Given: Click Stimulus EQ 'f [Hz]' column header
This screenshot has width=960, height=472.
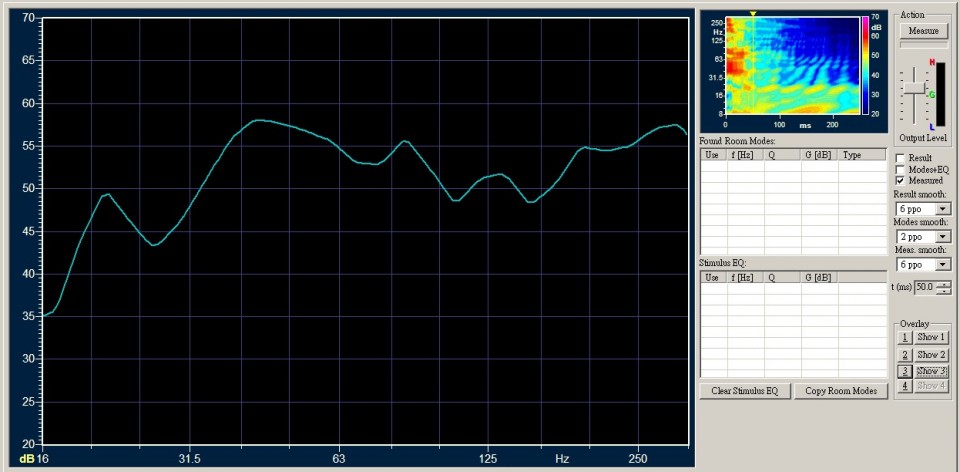Looking at the screenshot, I should [746, 277].
